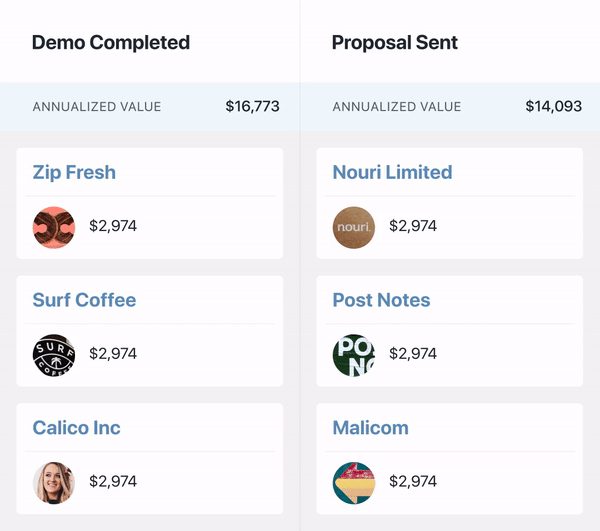Open the Calico Inc deal link
The width and height of the screenshot is (600, 531).
76,428
